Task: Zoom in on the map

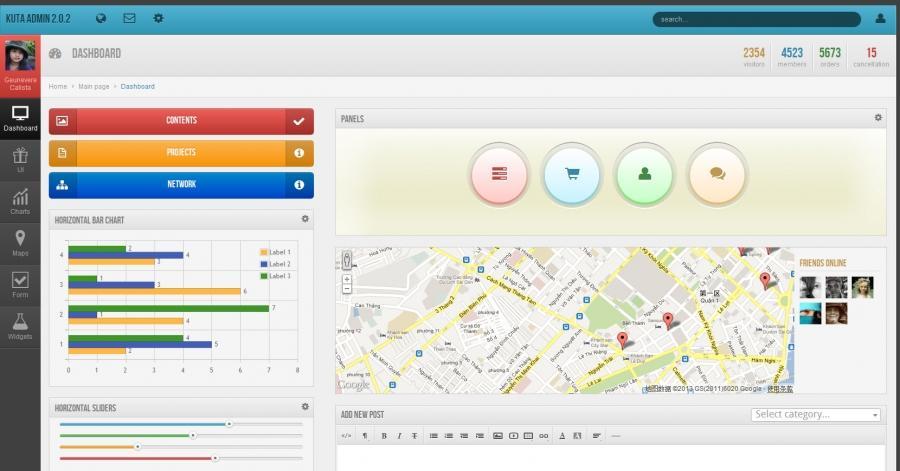Action: click(347, 279)
